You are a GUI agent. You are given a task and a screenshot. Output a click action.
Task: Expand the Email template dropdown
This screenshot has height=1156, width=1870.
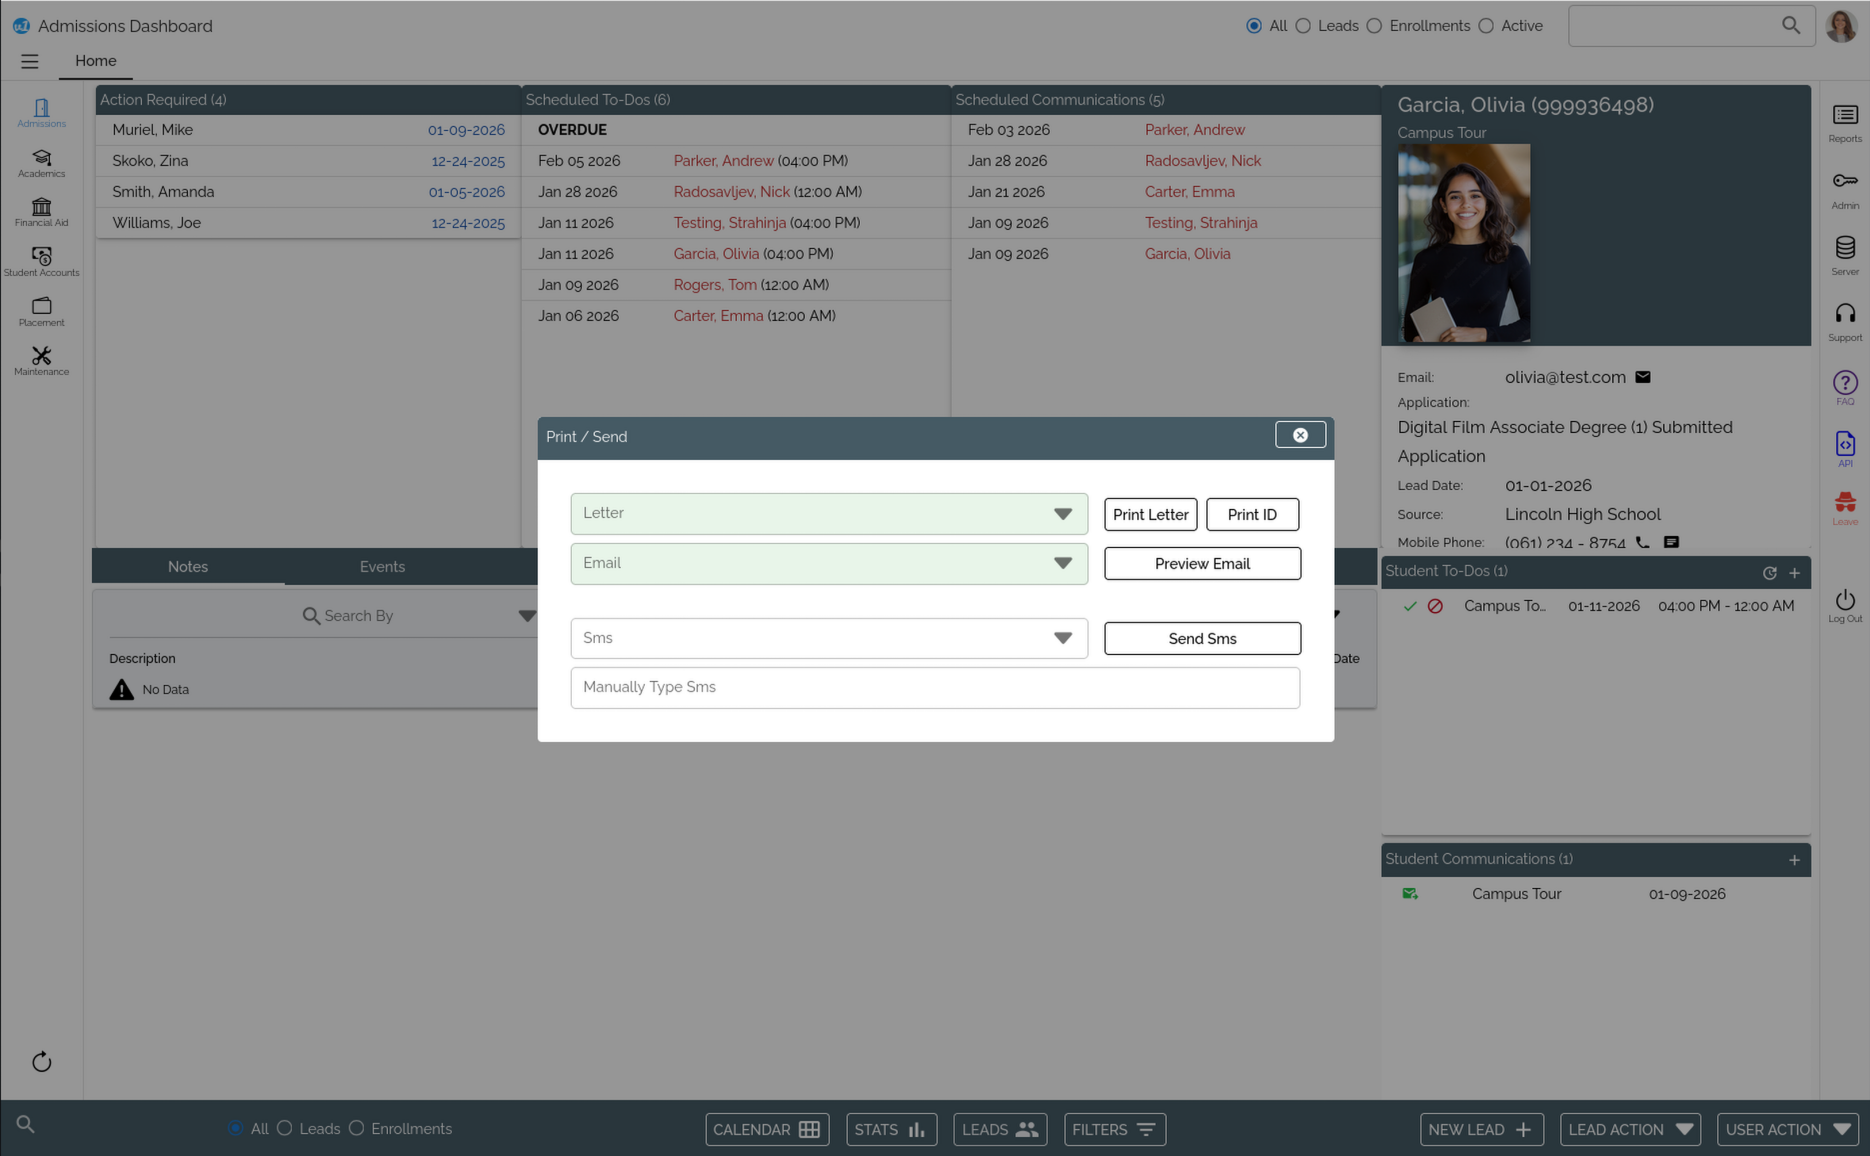tap(1062, 564)
